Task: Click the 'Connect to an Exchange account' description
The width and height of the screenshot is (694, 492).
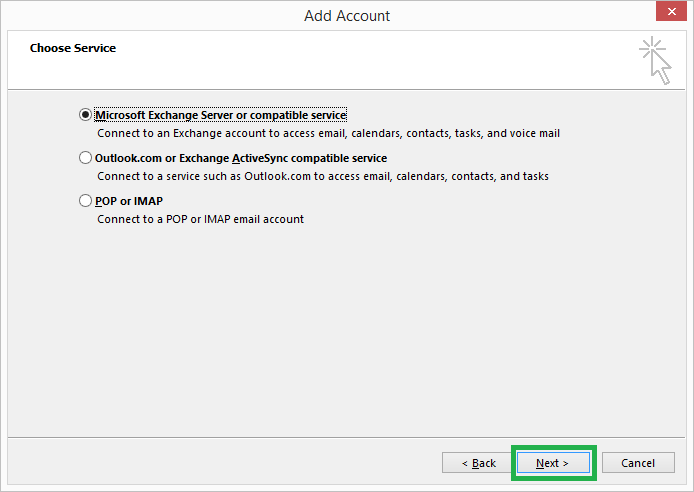Action: (x=328, y=133)
